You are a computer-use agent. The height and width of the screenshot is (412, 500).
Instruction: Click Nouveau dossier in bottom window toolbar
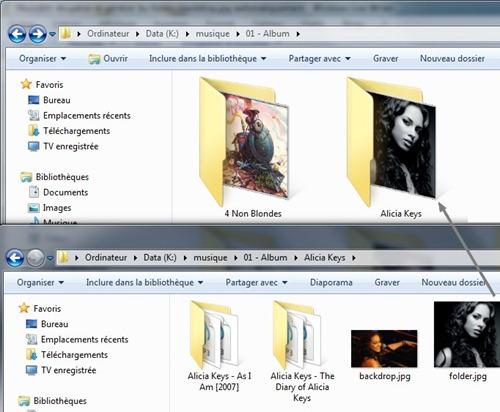pos(453,283)
